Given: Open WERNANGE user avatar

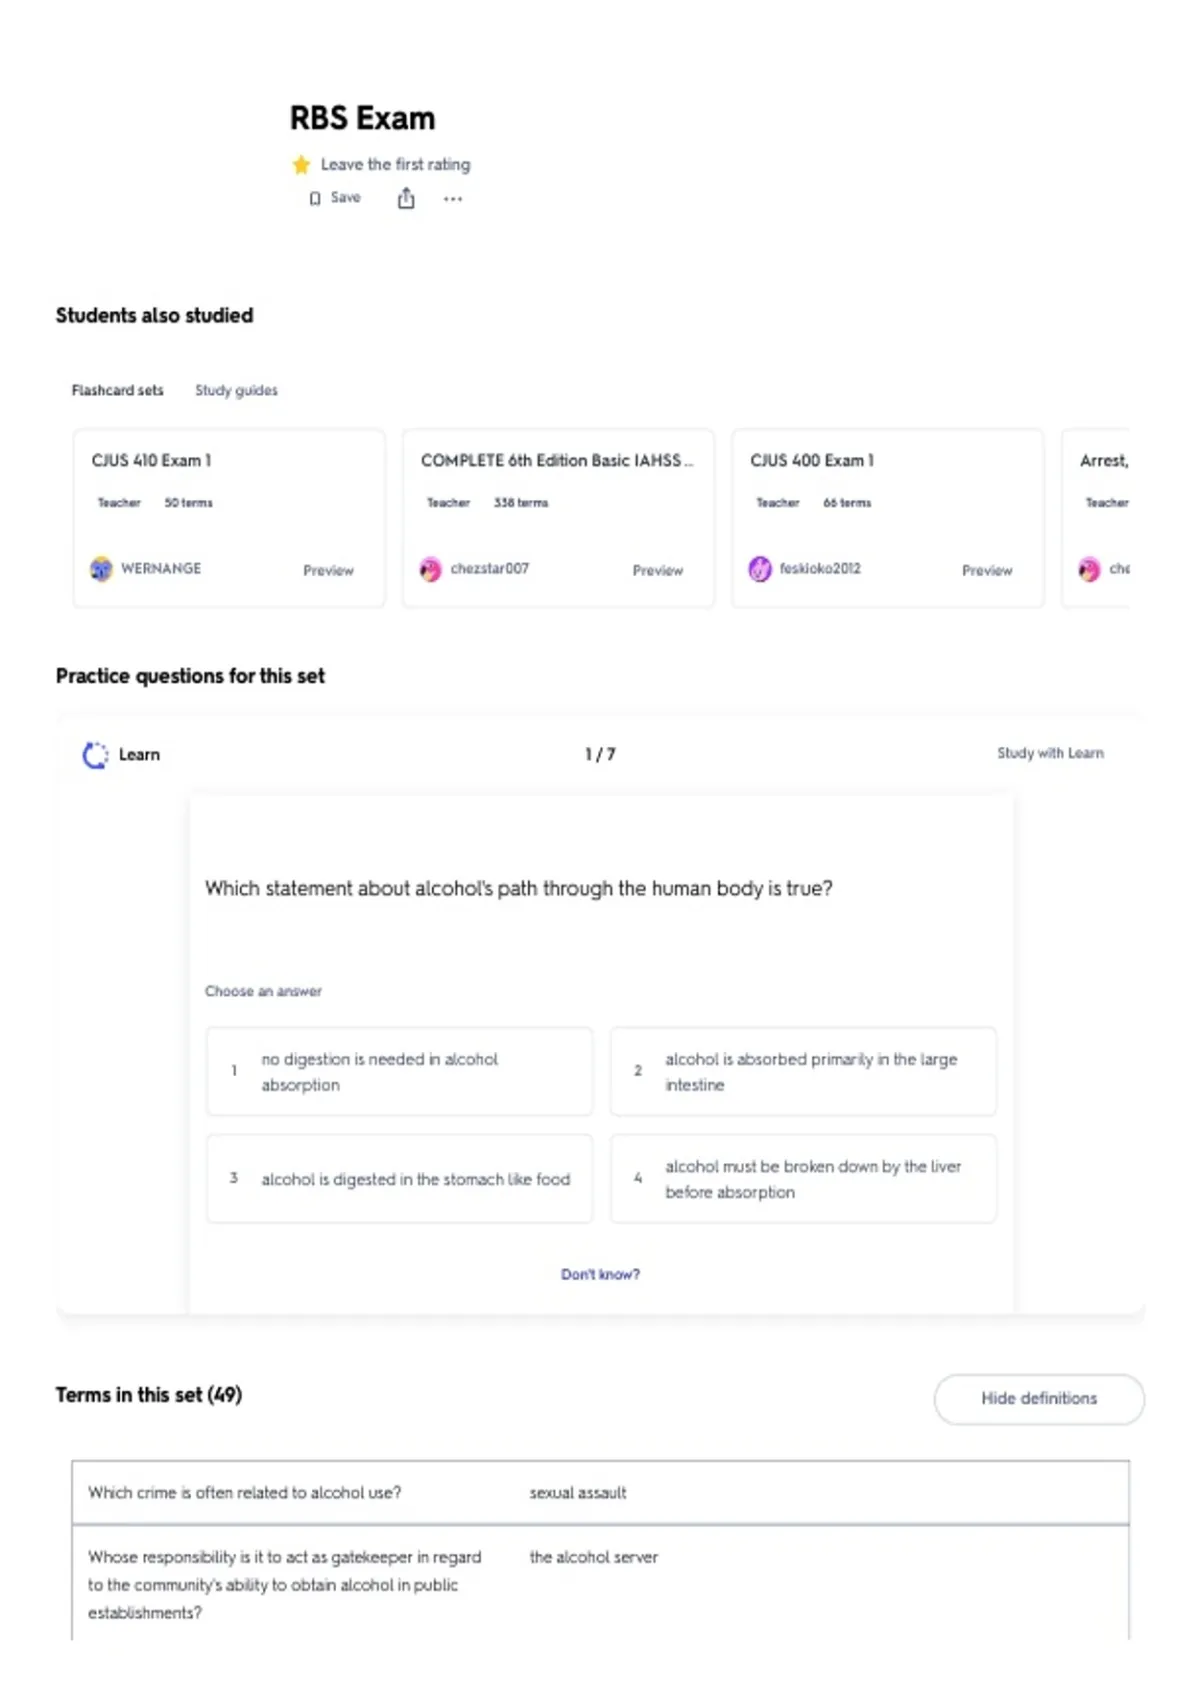Looking at the screenshot, I should [101, 569].
